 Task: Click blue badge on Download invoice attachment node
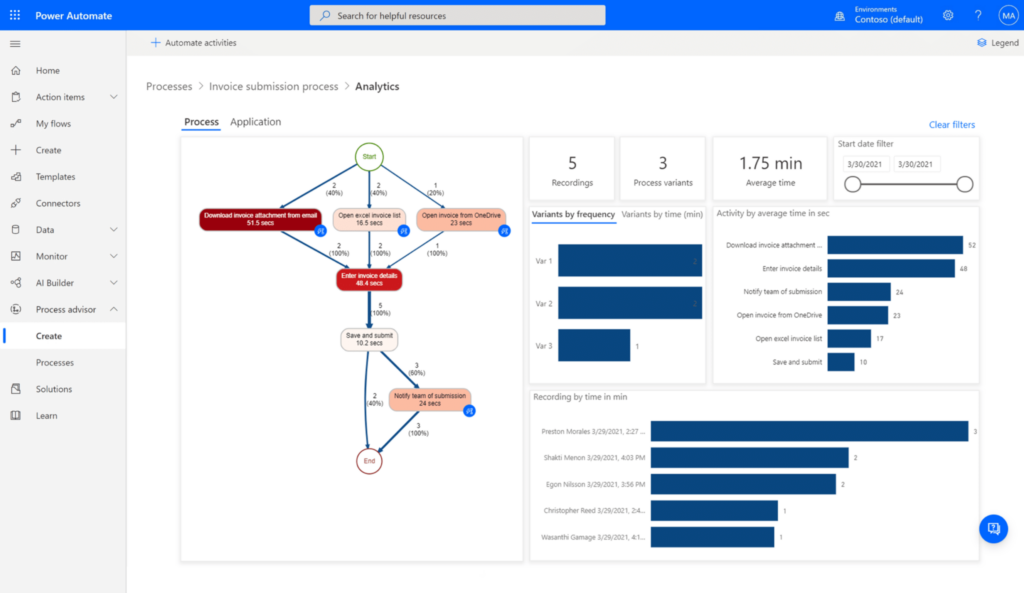pyautogui.click(x=320, y=231)
